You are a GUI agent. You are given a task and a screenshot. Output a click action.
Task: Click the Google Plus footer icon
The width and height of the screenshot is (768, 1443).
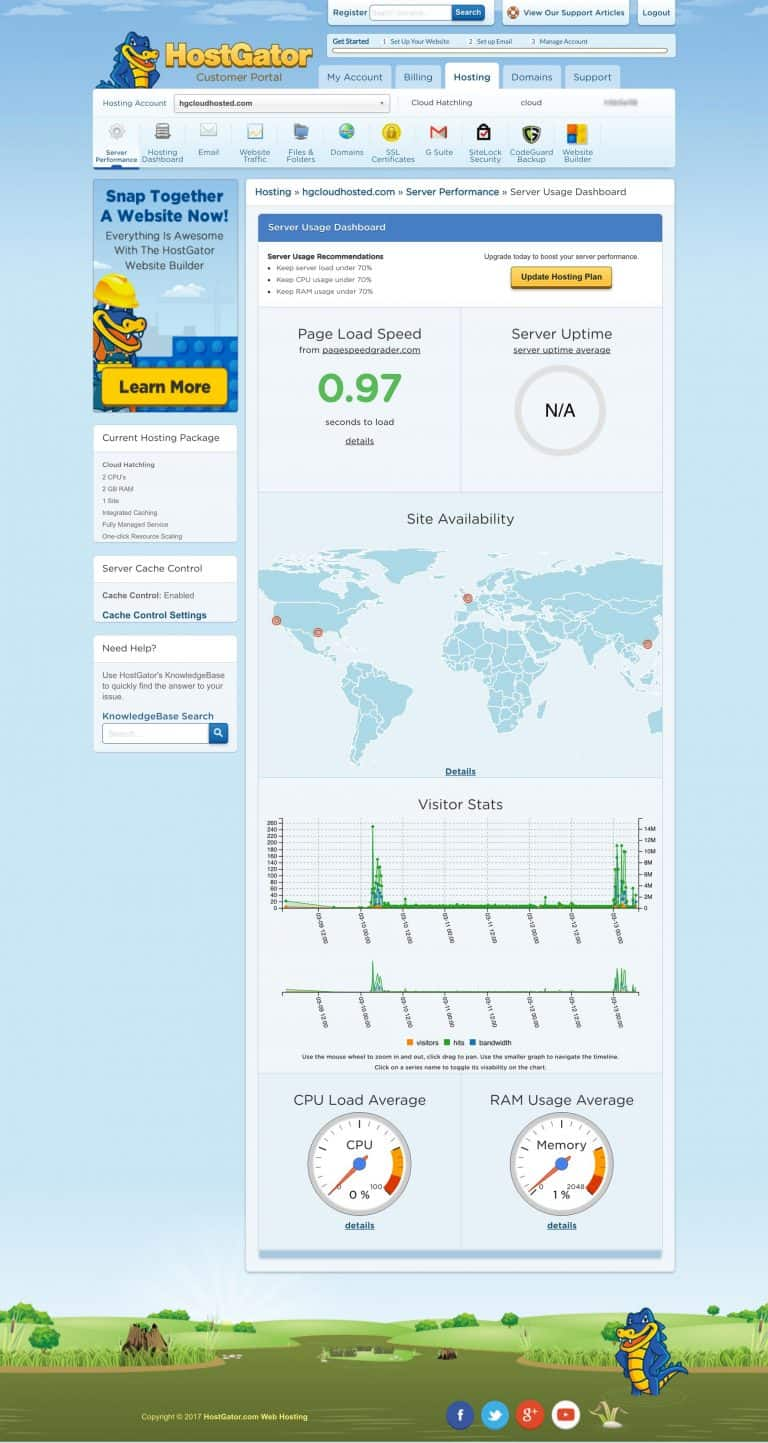[x=530, y=1414]
